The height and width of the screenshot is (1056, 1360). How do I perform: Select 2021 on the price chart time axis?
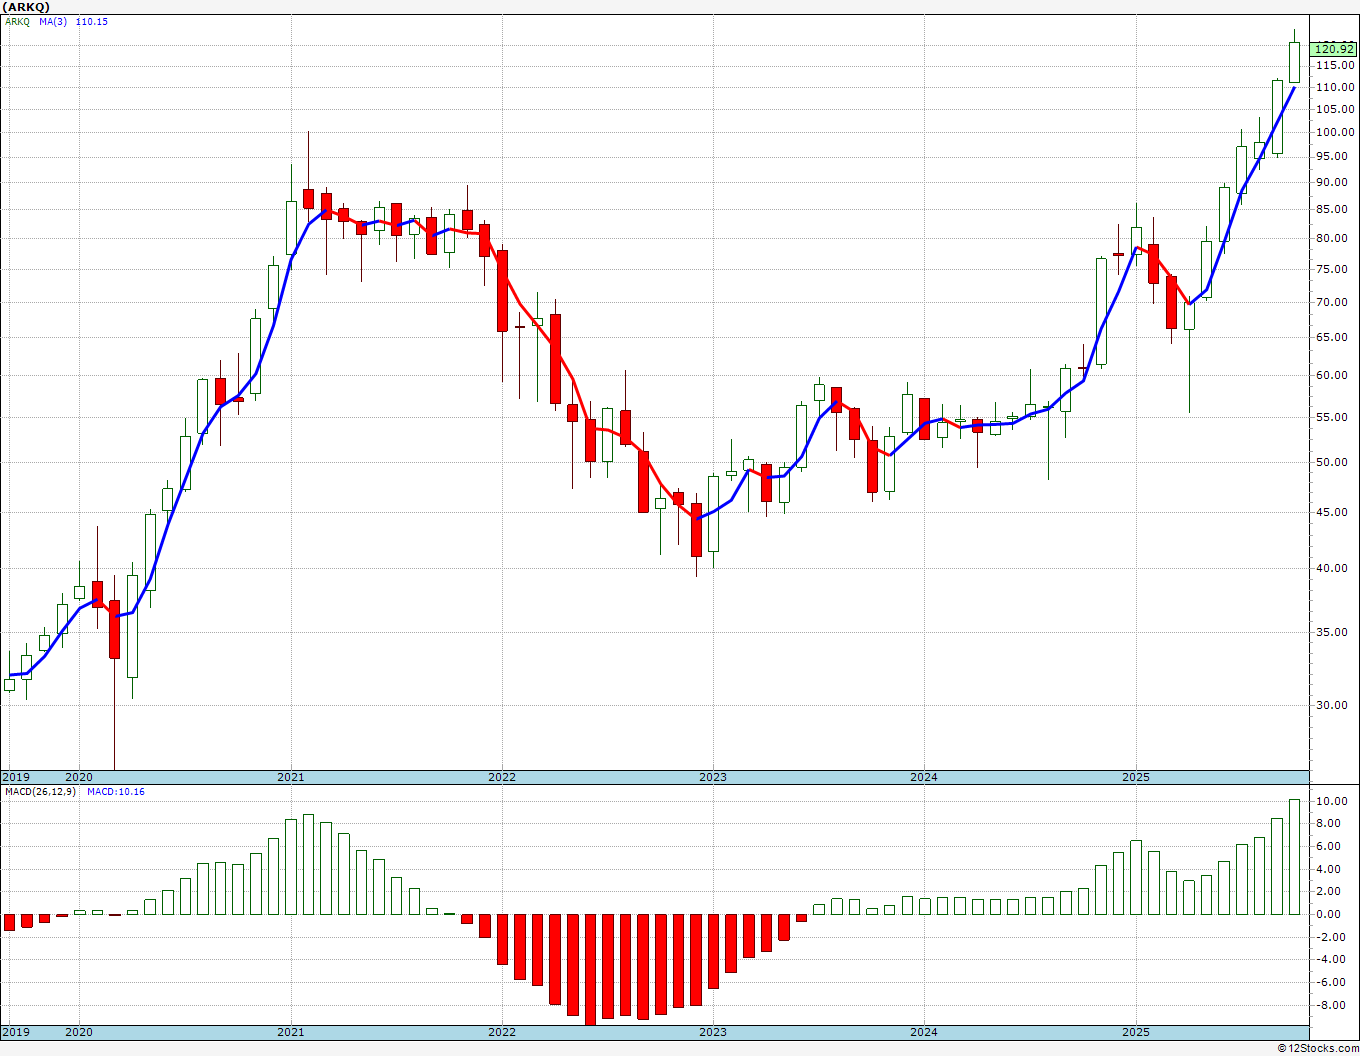[290, 777]
